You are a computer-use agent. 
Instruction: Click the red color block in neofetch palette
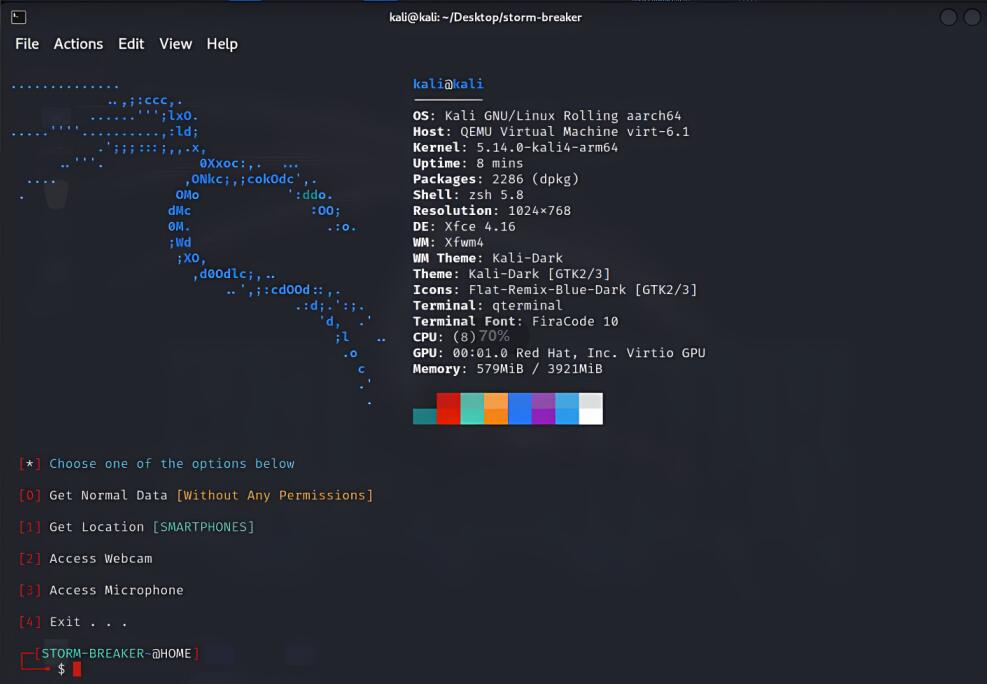[x=448, y=409]
